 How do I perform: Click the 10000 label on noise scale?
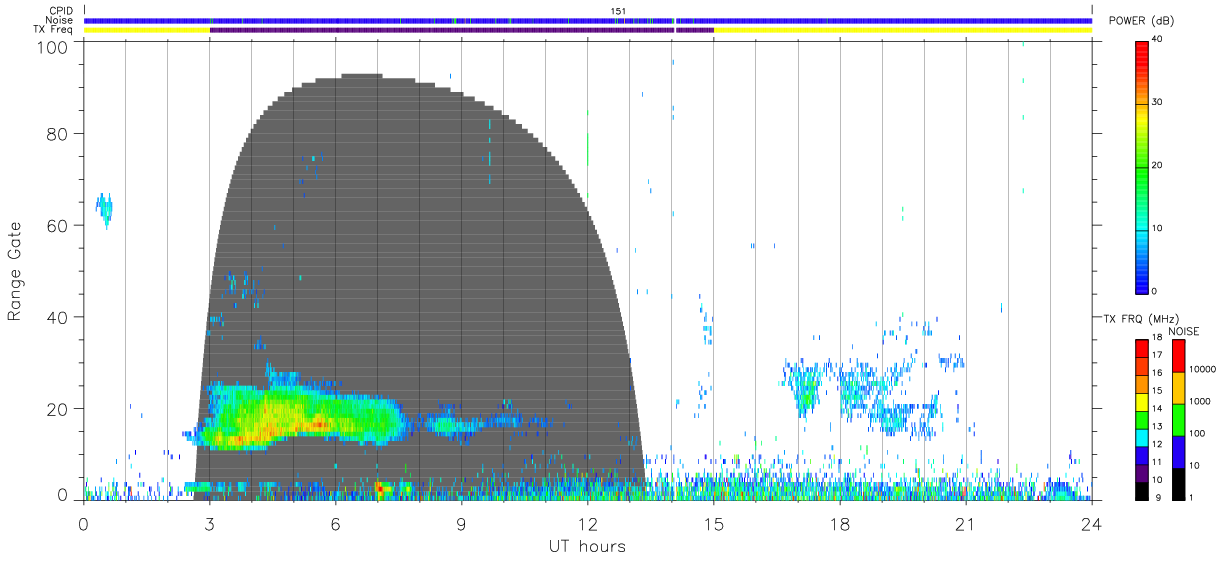click(x=1203, y=369)
